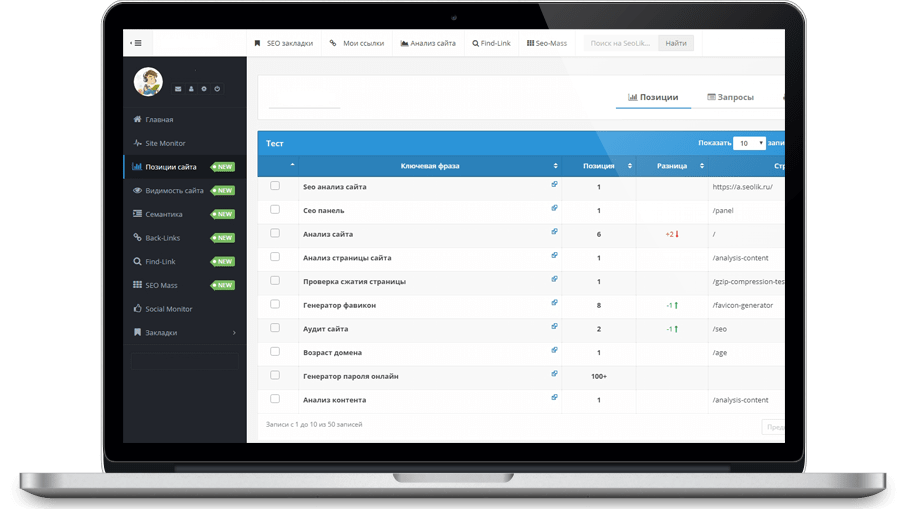Switch to the Позиции tab
Viewport: 903px width, 509px height.
[653, 97]
